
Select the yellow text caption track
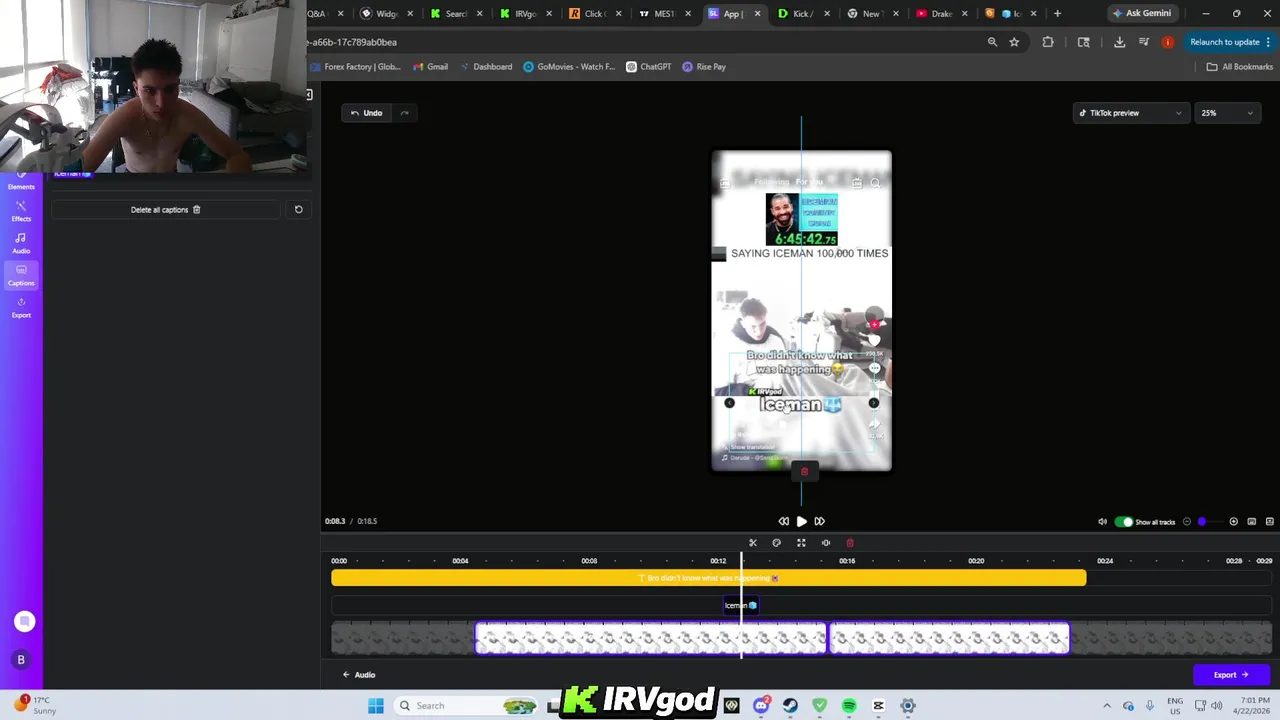point(708,578)
